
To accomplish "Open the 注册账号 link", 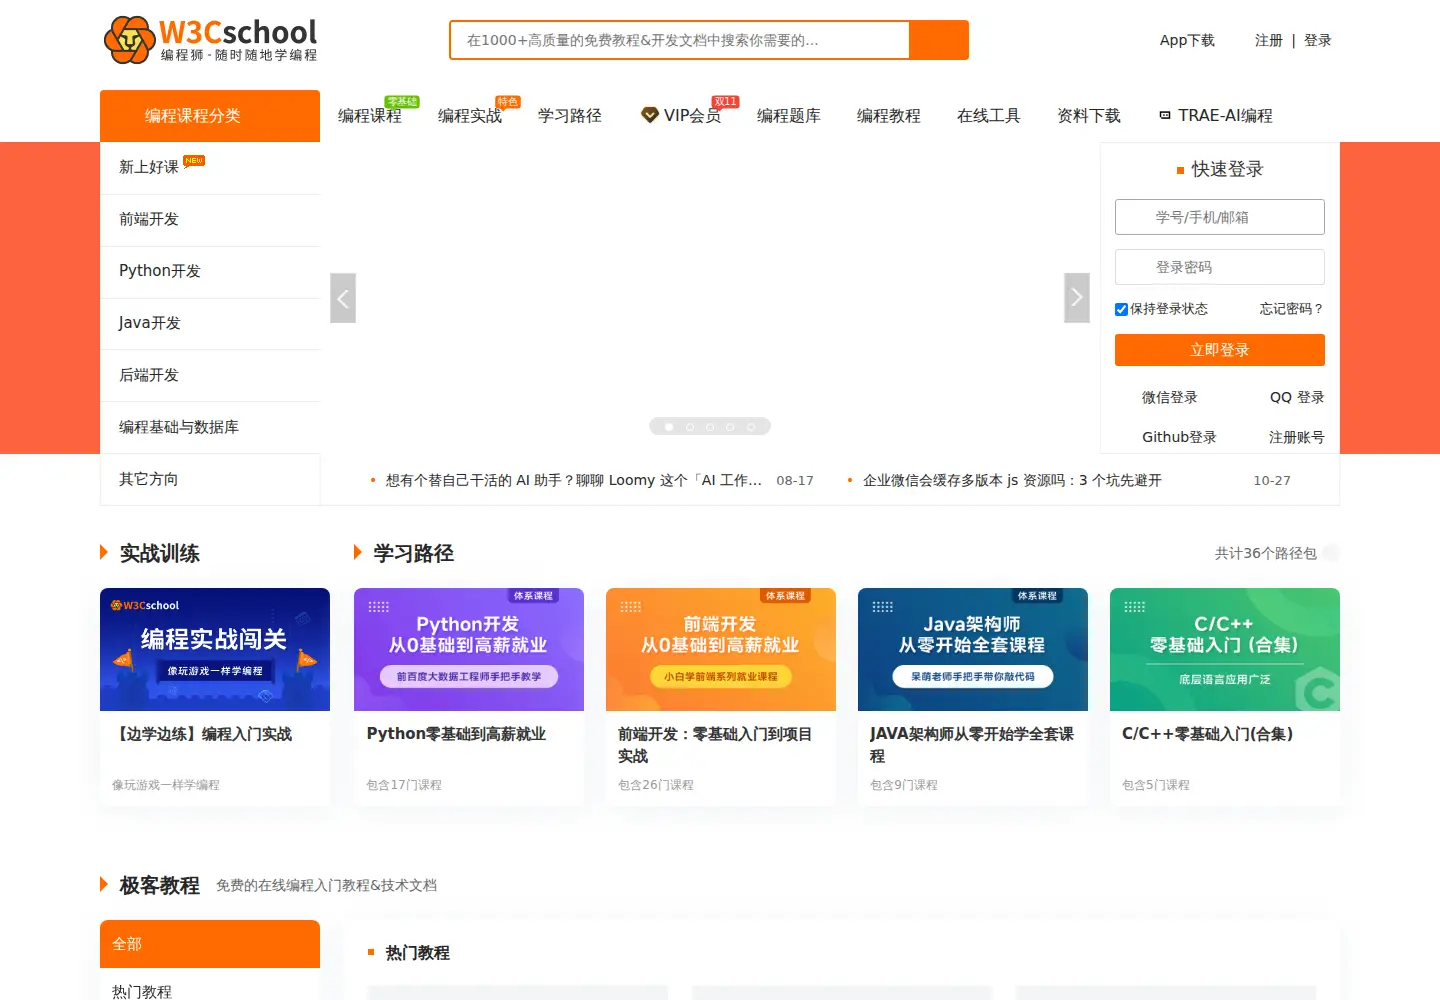I will point(1297,437).
